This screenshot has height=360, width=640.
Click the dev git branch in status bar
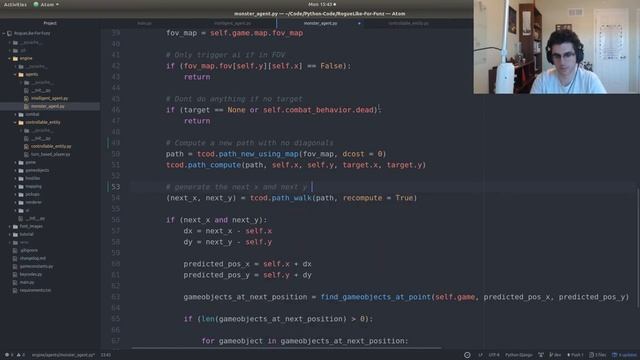(555, 355)
